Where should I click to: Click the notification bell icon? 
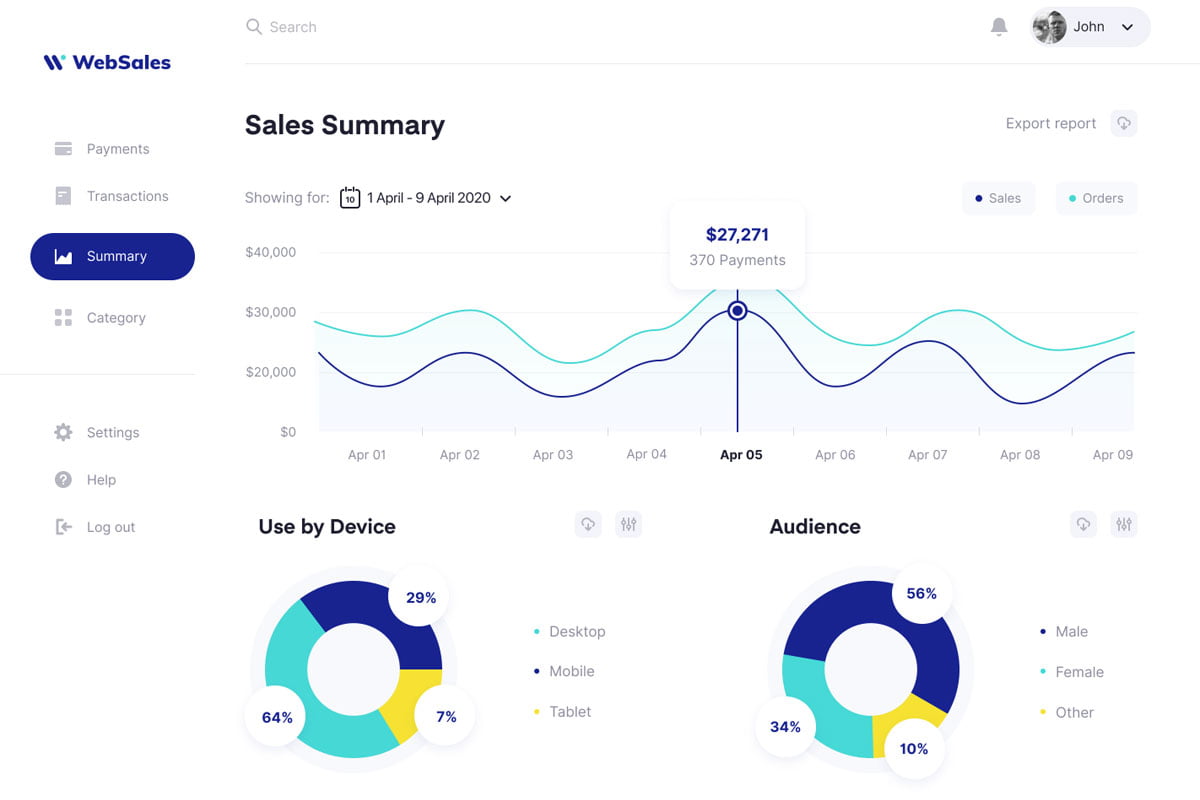(x=998, y=27)
